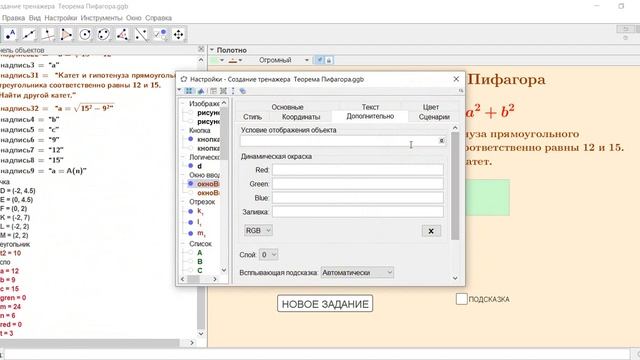The image size is (640, 360).
Task: Open the Правка menu
Action: coord(13,18)
